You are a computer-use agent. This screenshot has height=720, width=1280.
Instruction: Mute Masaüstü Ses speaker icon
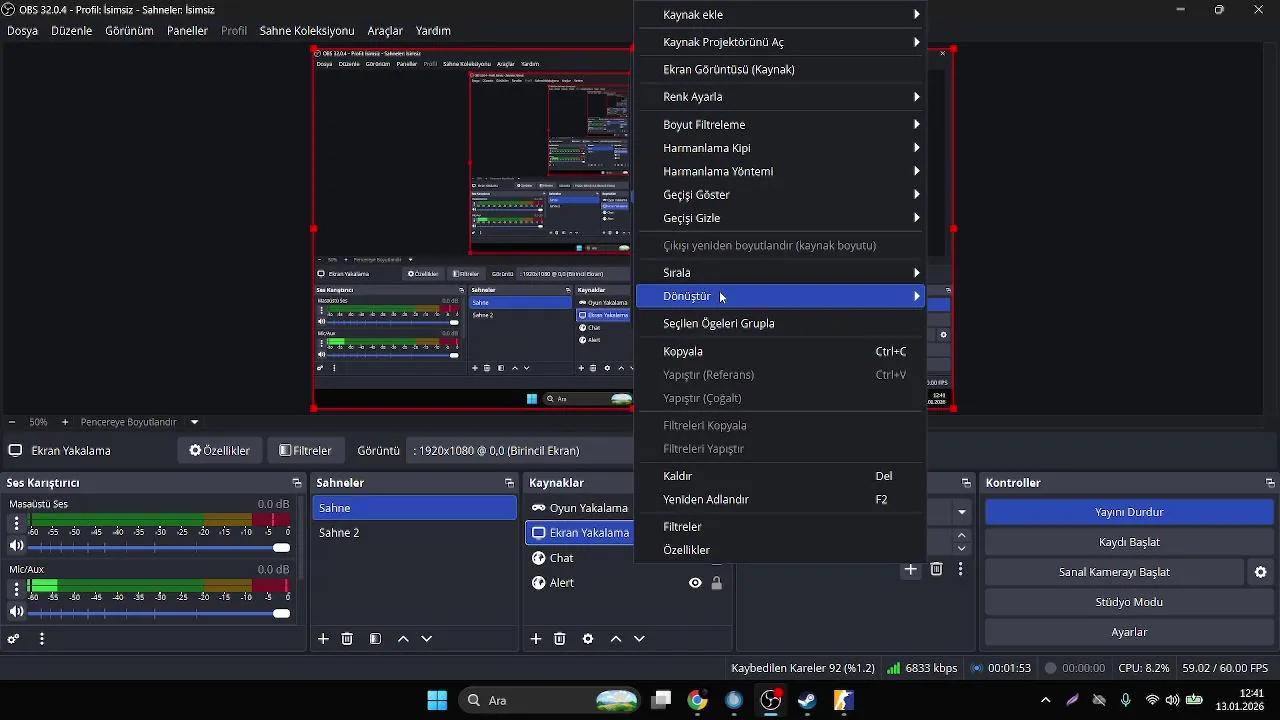pos(16,546)
